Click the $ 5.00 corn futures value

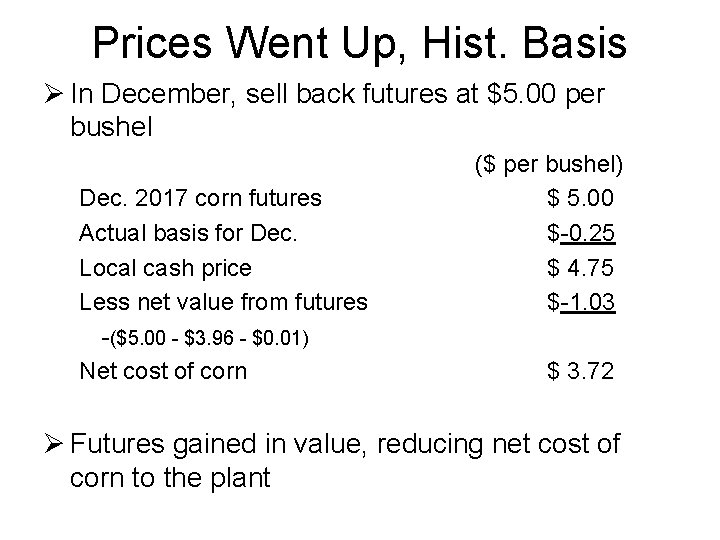tap(580, 198)
